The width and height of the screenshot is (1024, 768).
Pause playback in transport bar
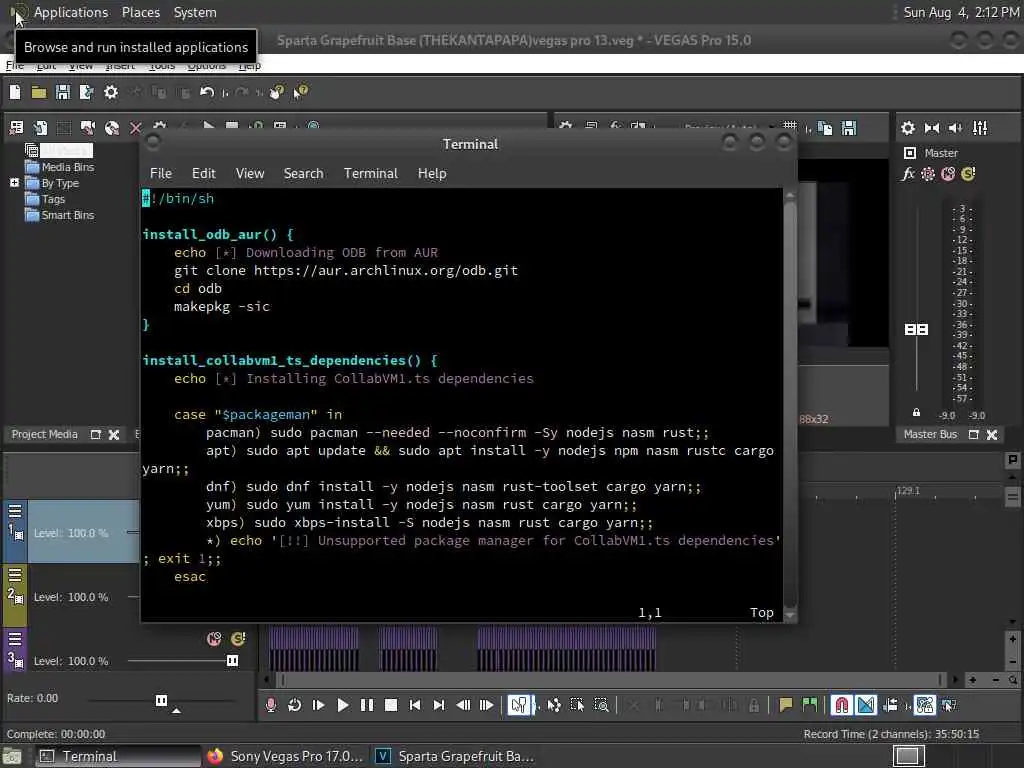pyautogui.click(x=367, y=705)
